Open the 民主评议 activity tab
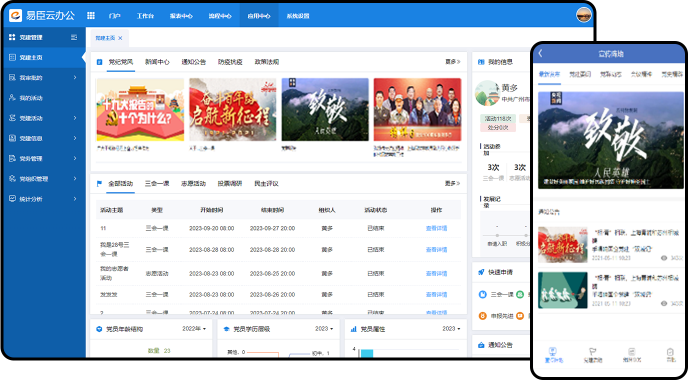Viewport: 688px width, 380px height. click(x=266, y=183)
